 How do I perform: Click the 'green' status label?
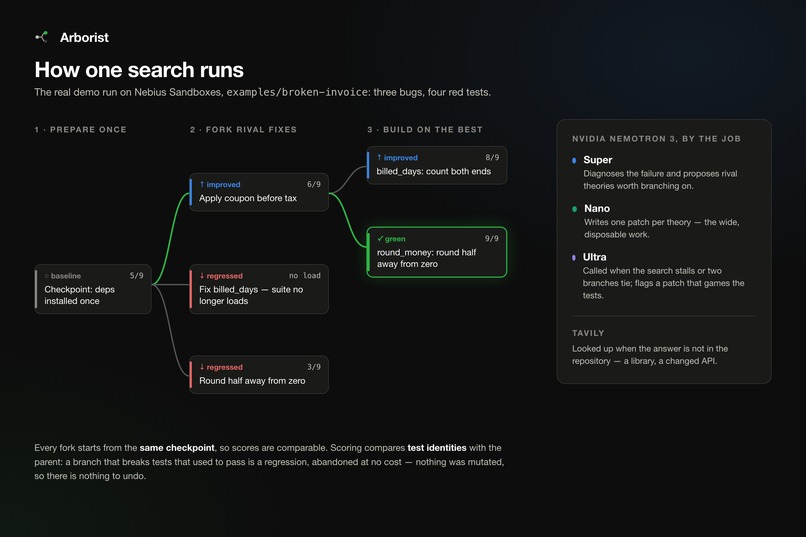[395, 239]
